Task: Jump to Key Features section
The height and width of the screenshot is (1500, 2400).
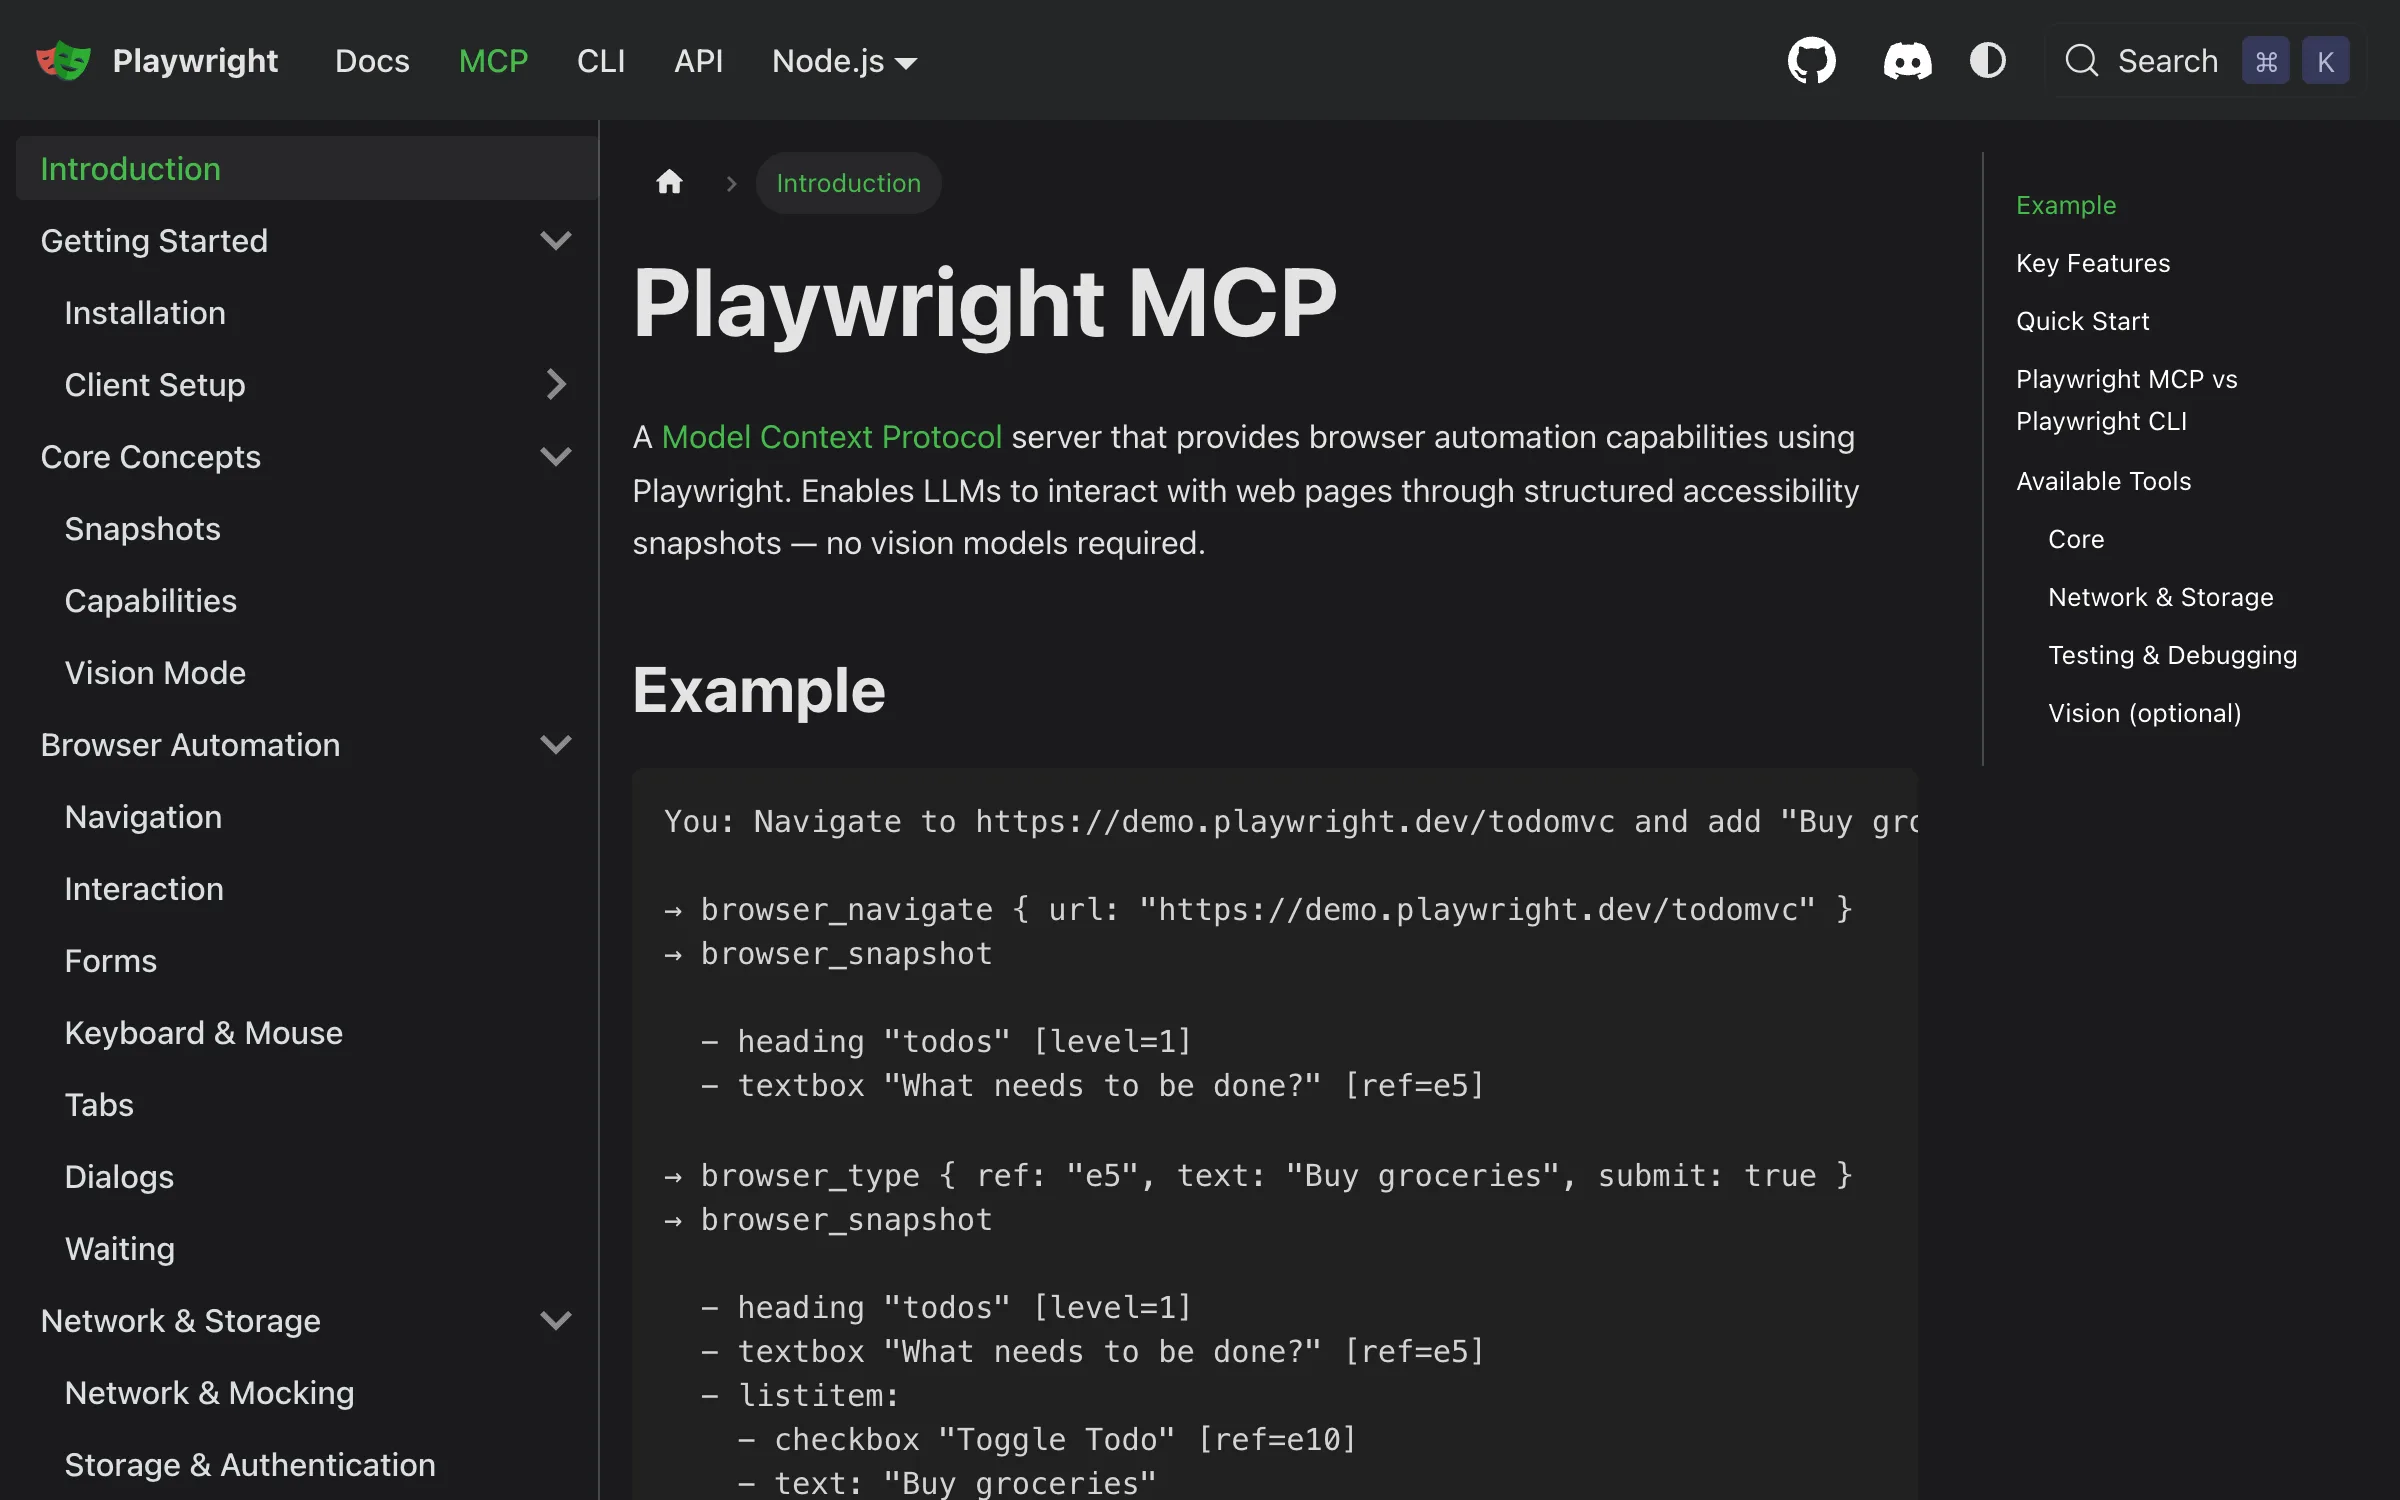Action: pyautogui.click(x=2093, y=263)
